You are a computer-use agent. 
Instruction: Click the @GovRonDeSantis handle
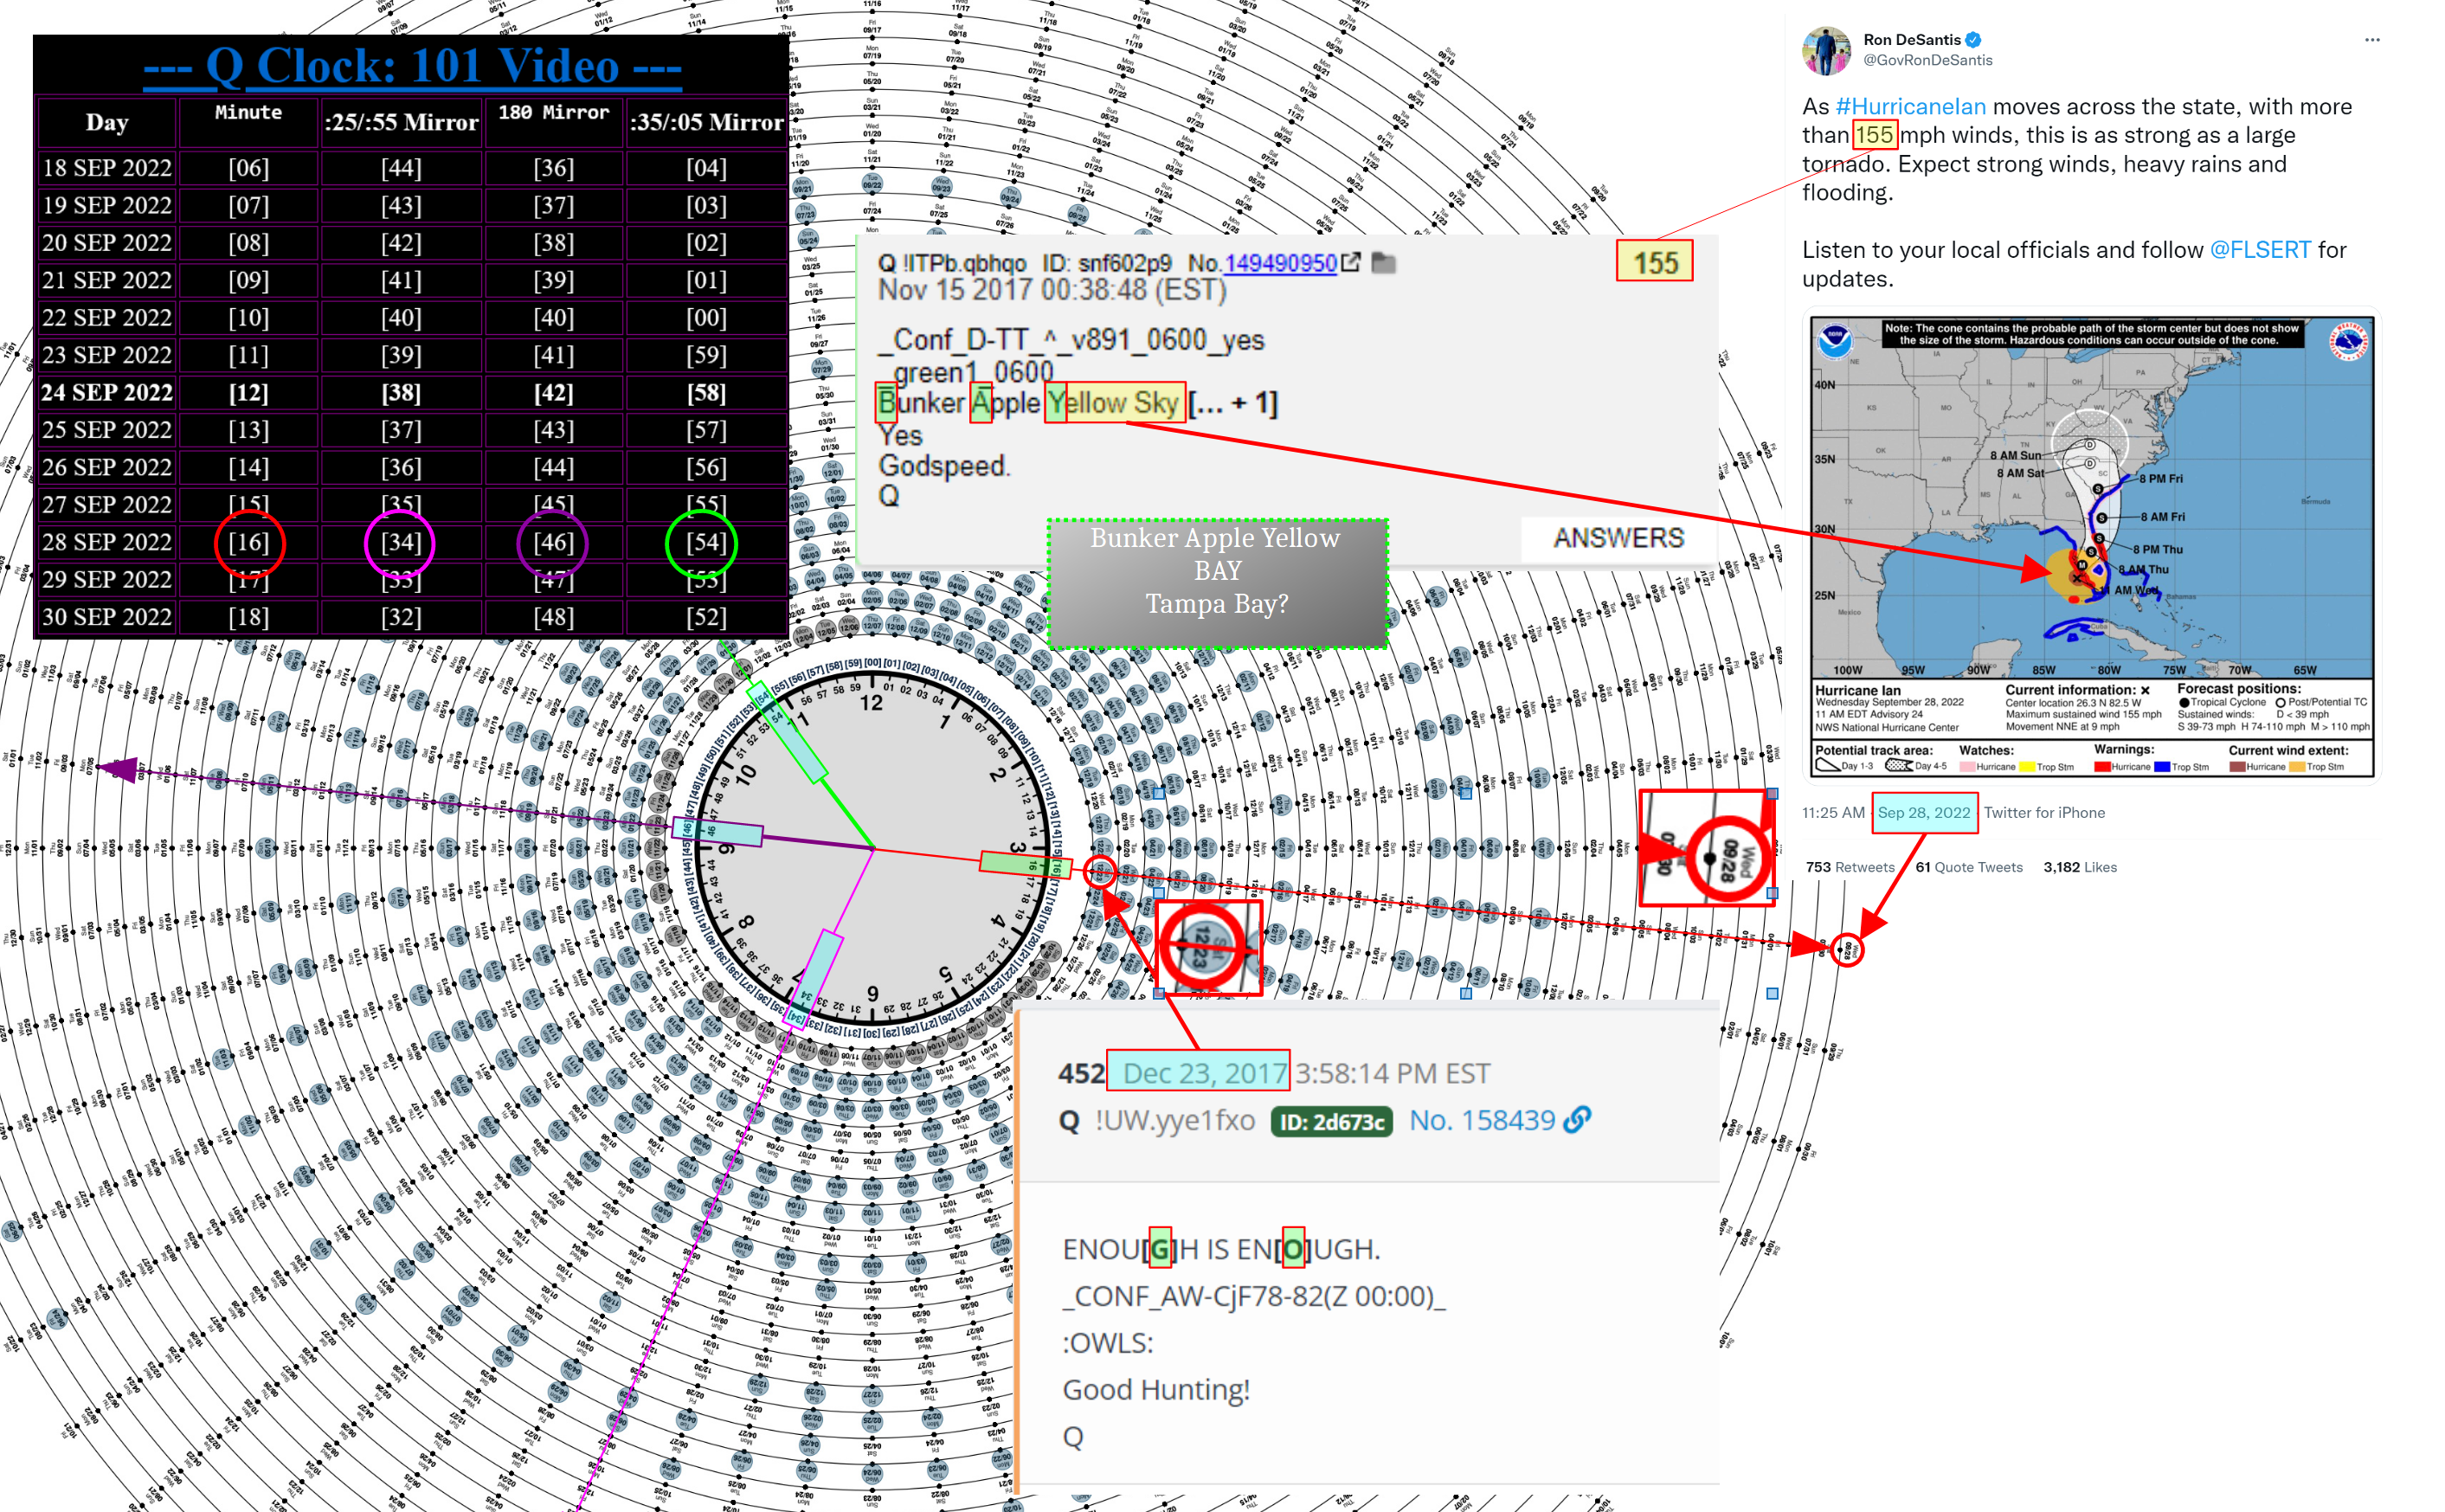pos(1927,60)
